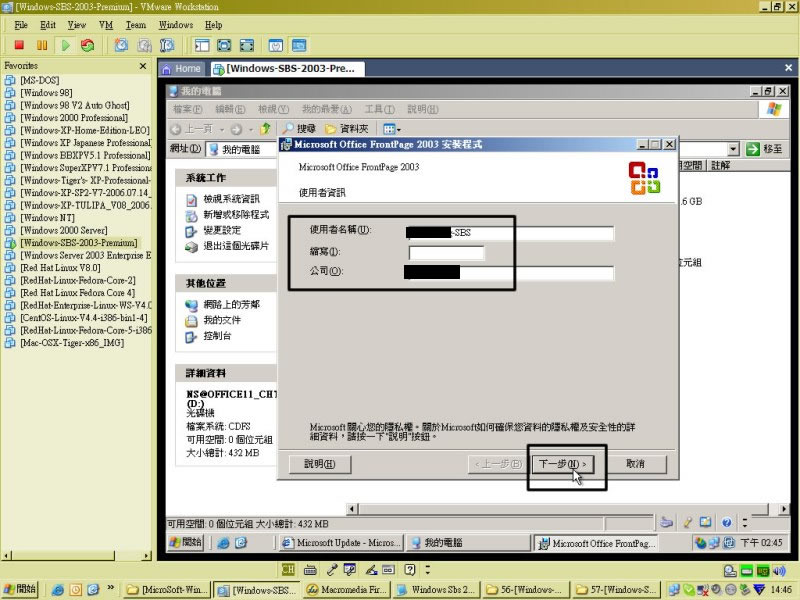800x600 pixels.
Task: Click 搜尋 search icon in Explorer
Action: click(299, 129)
